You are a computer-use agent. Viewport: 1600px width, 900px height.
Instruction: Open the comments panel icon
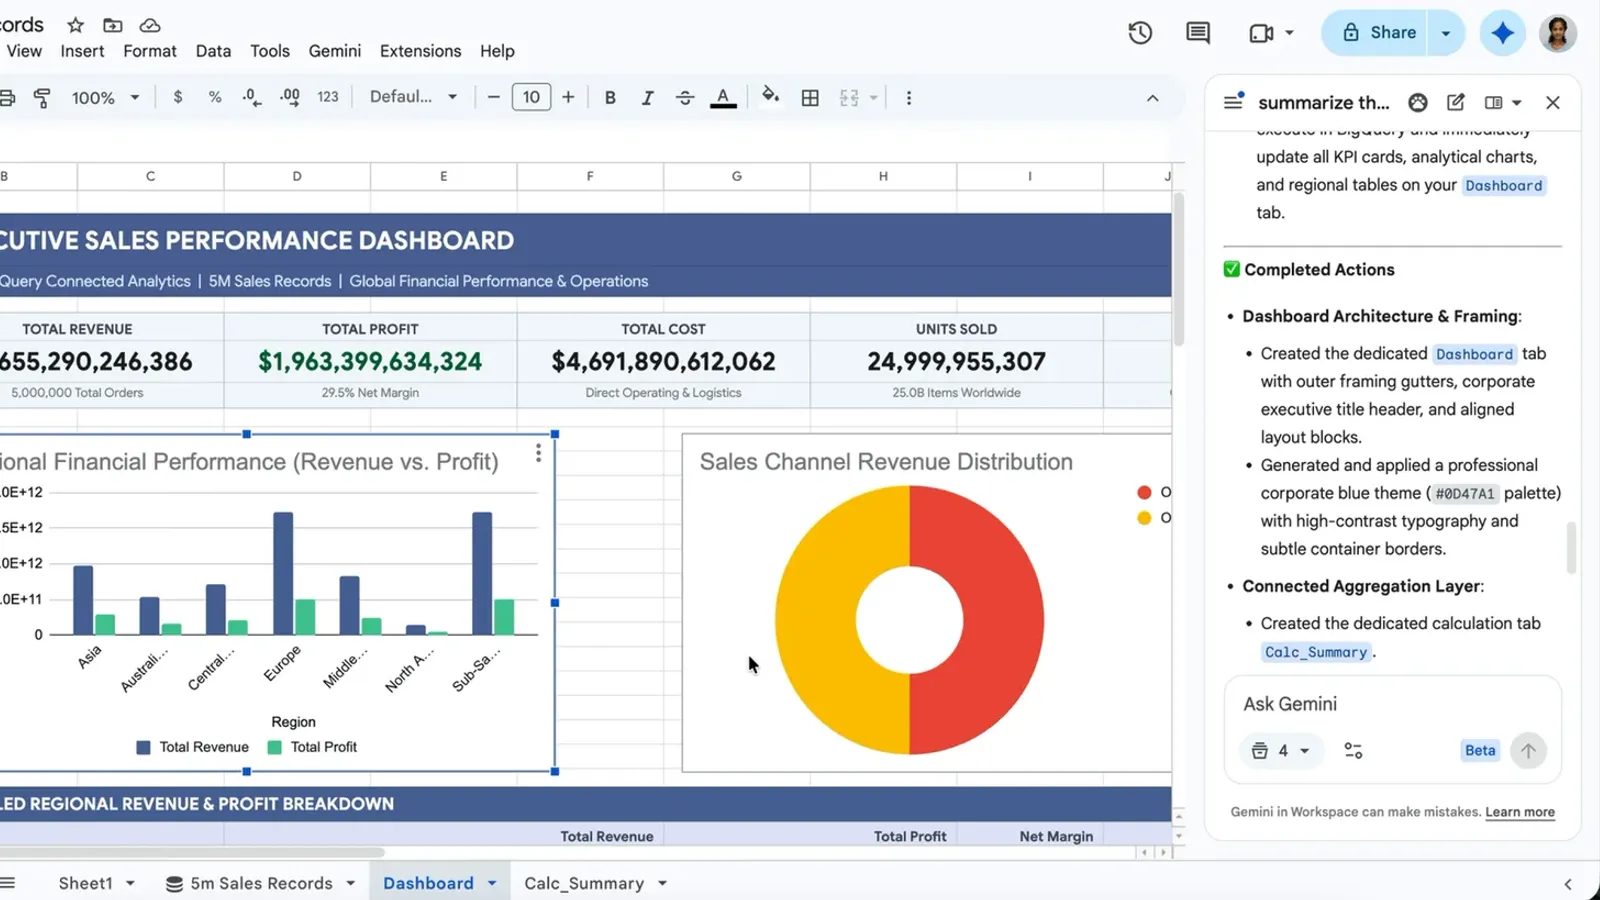click(1198, 33)
